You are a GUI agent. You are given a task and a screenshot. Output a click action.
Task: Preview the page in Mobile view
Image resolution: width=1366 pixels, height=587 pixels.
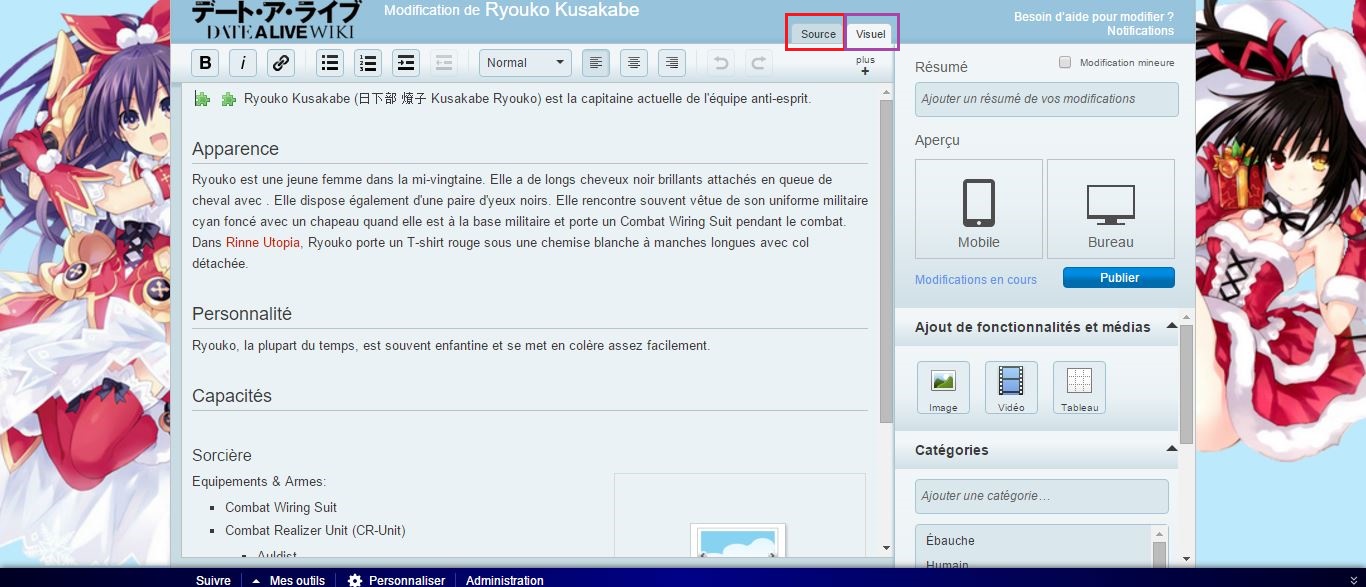click(979, 210)
